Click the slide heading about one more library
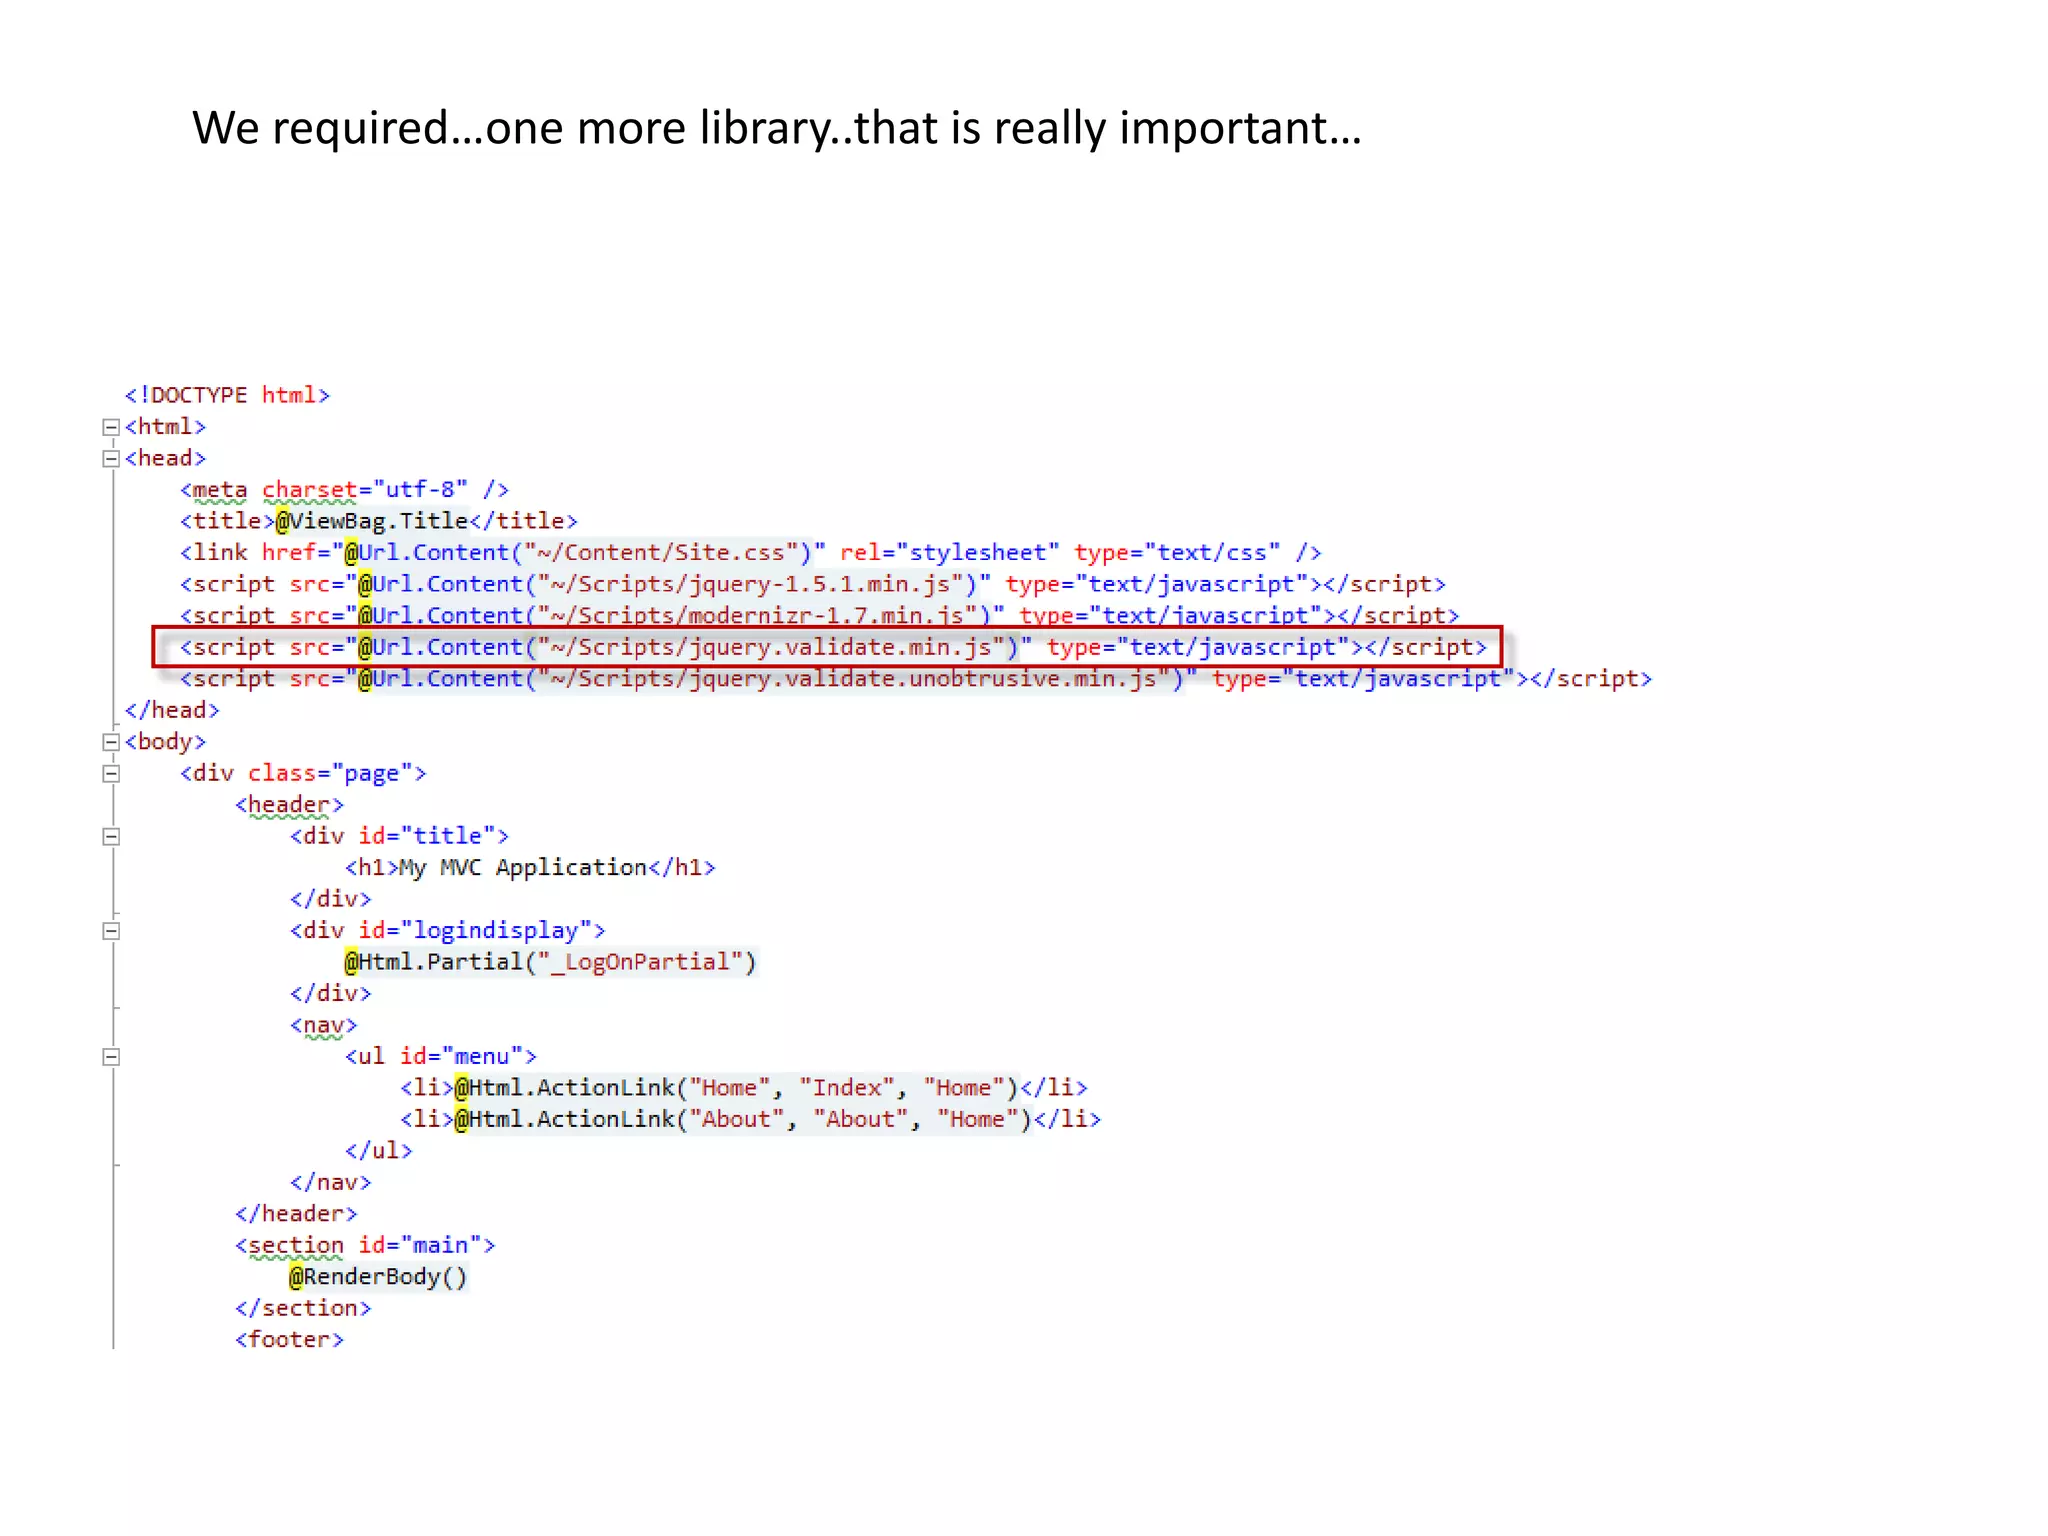This screenshot has width=2048, height=1536. click(776, 128)
